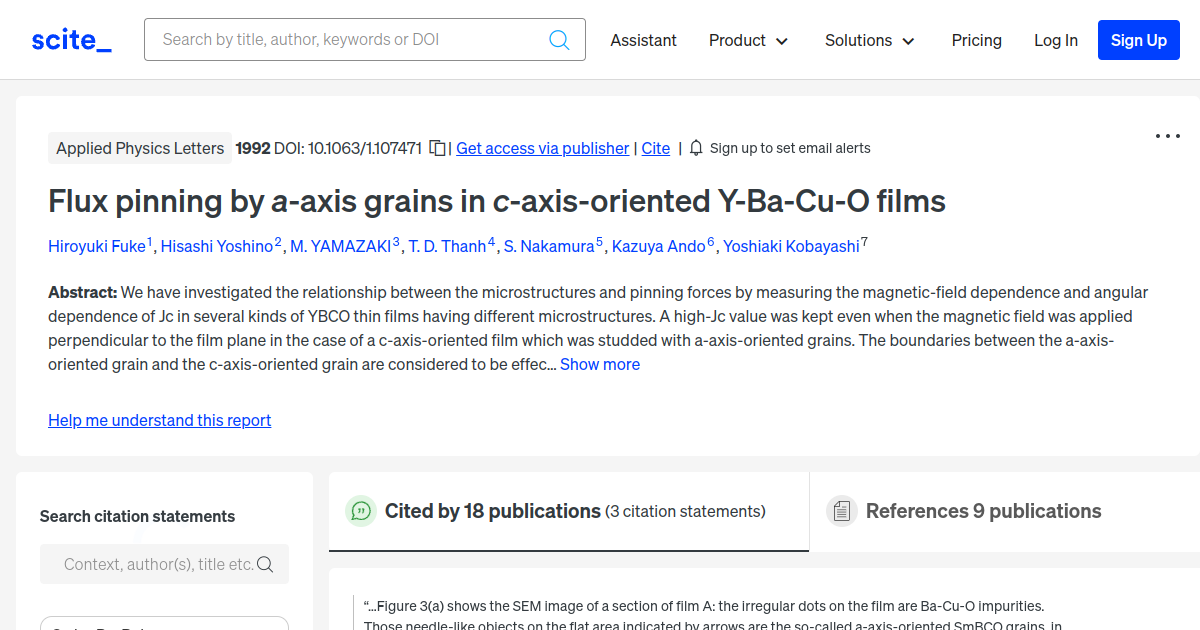
Task: Click Log In in the header
Action: [x=1056, y=40]
